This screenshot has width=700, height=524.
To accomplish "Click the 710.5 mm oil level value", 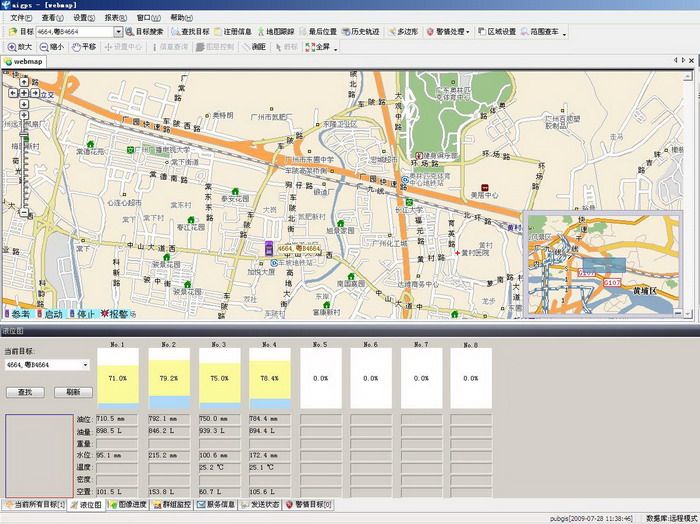I will pyautogui.click(x=117, y=419).
